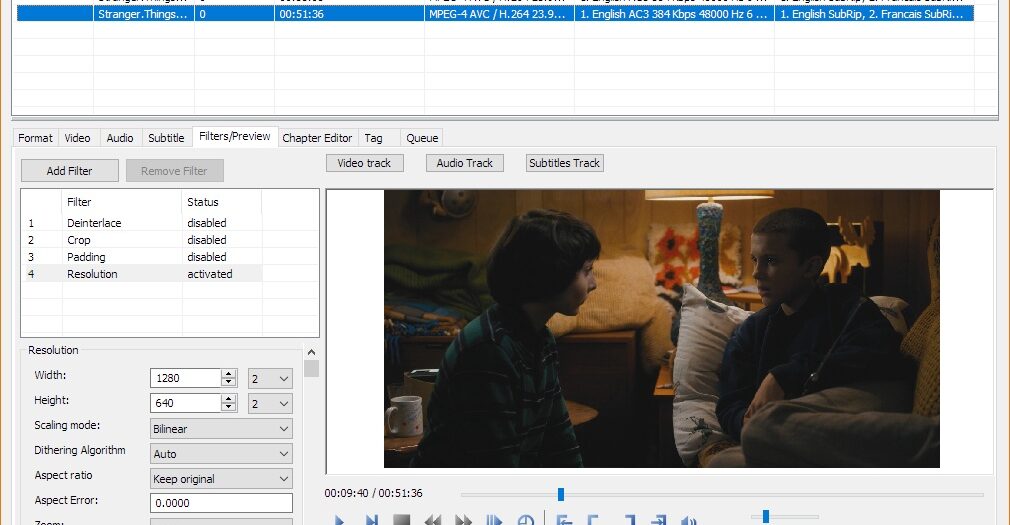Click the options panel scroll up arrow
1010x525 pixels.
click(311, 352)
